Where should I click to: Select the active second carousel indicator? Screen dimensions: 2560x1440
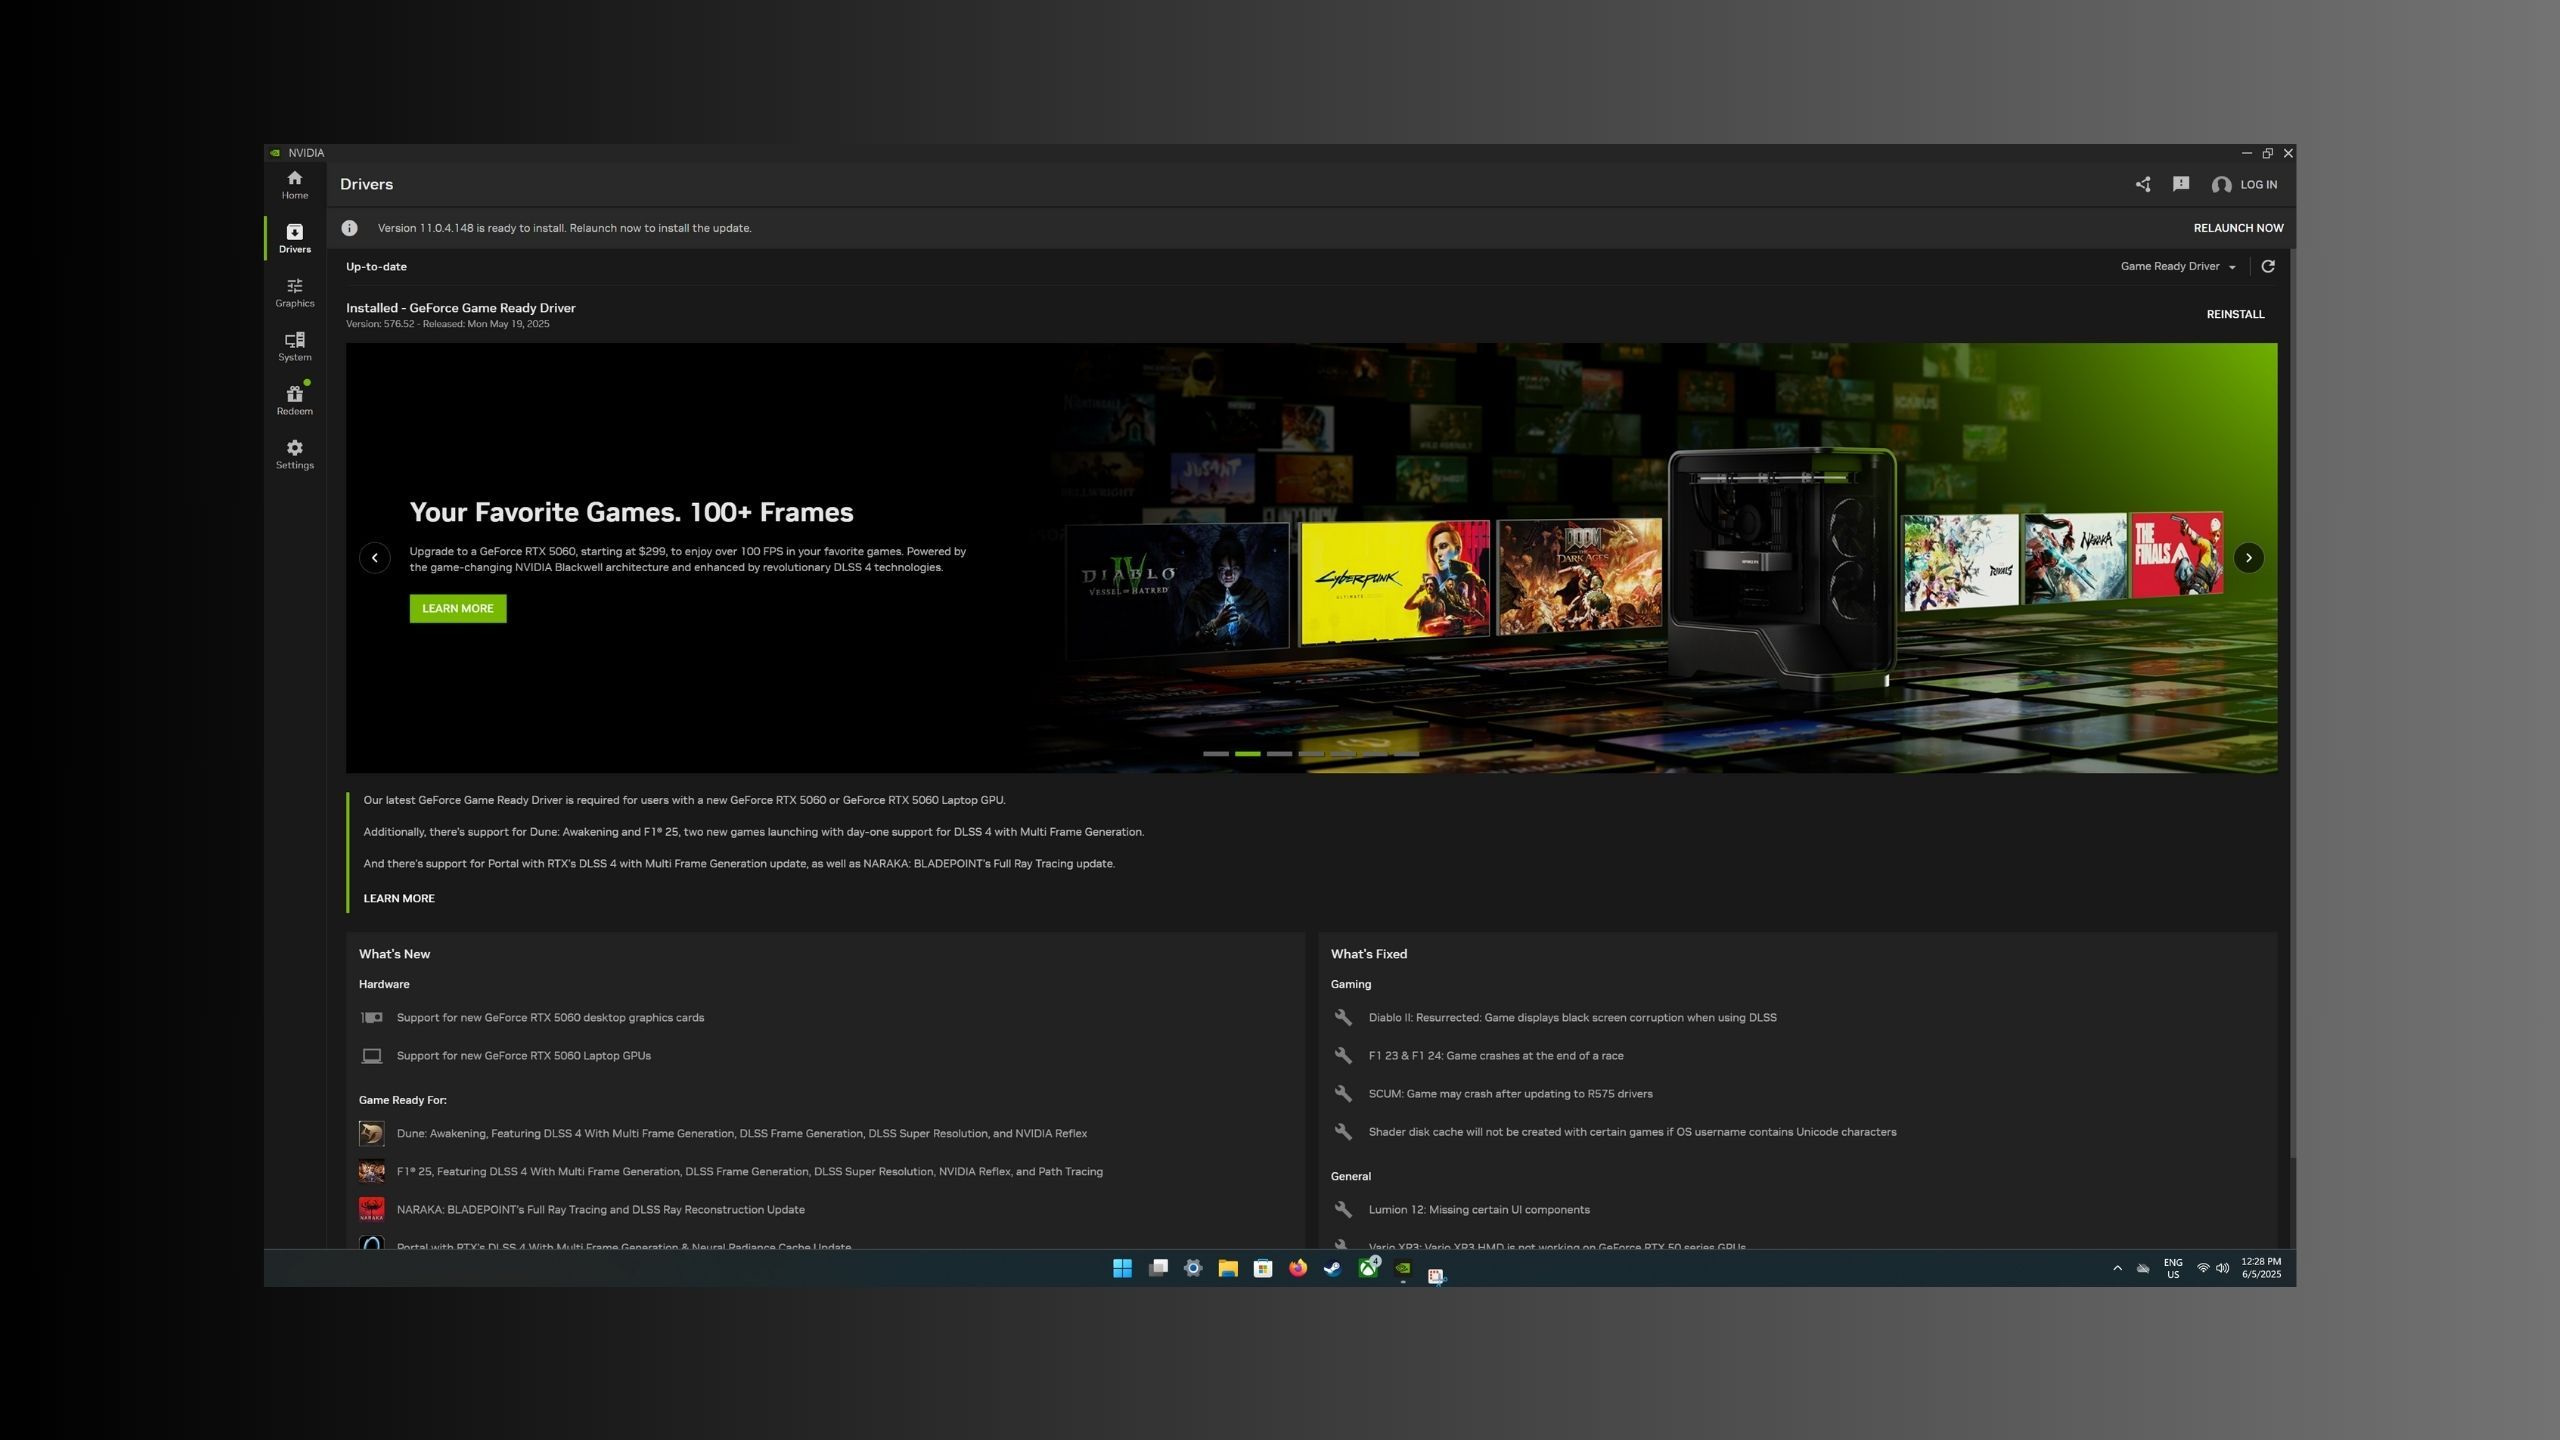click(x=1247, y=754)
